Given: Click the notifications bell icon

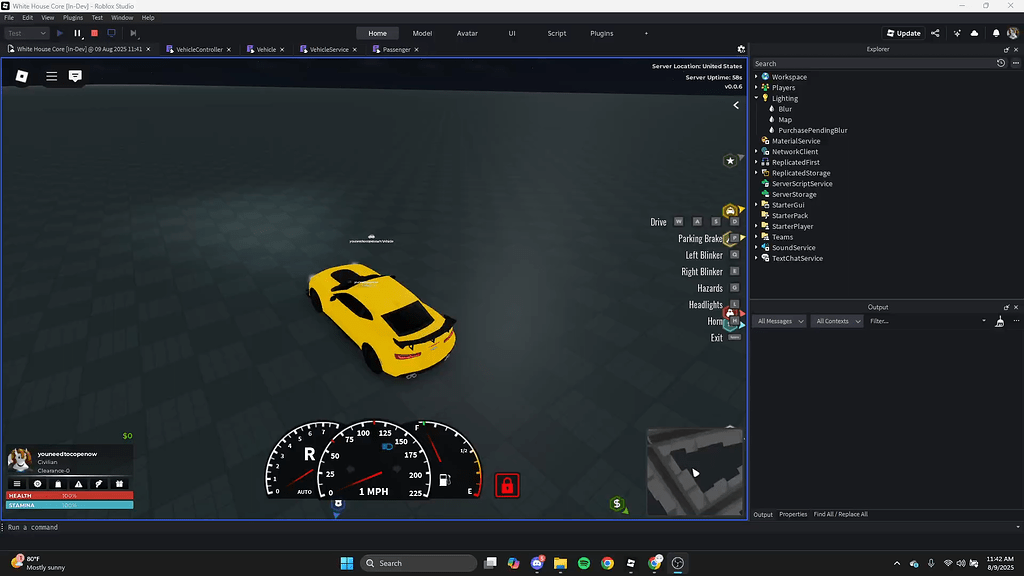Looking at the screenshot, I should [x=995, y=33].
